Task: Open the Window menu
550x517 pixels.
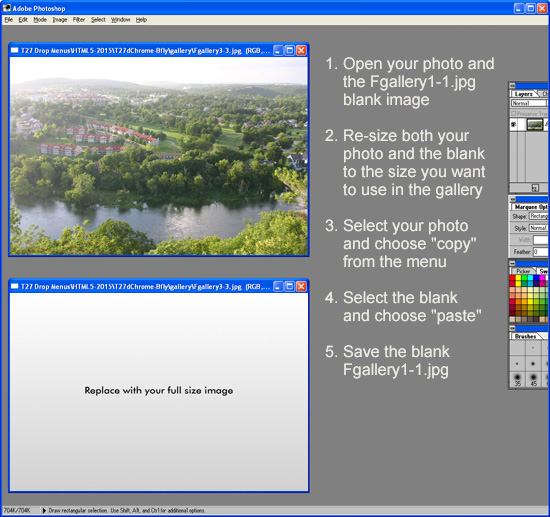Action: click(x=120, y=20)
